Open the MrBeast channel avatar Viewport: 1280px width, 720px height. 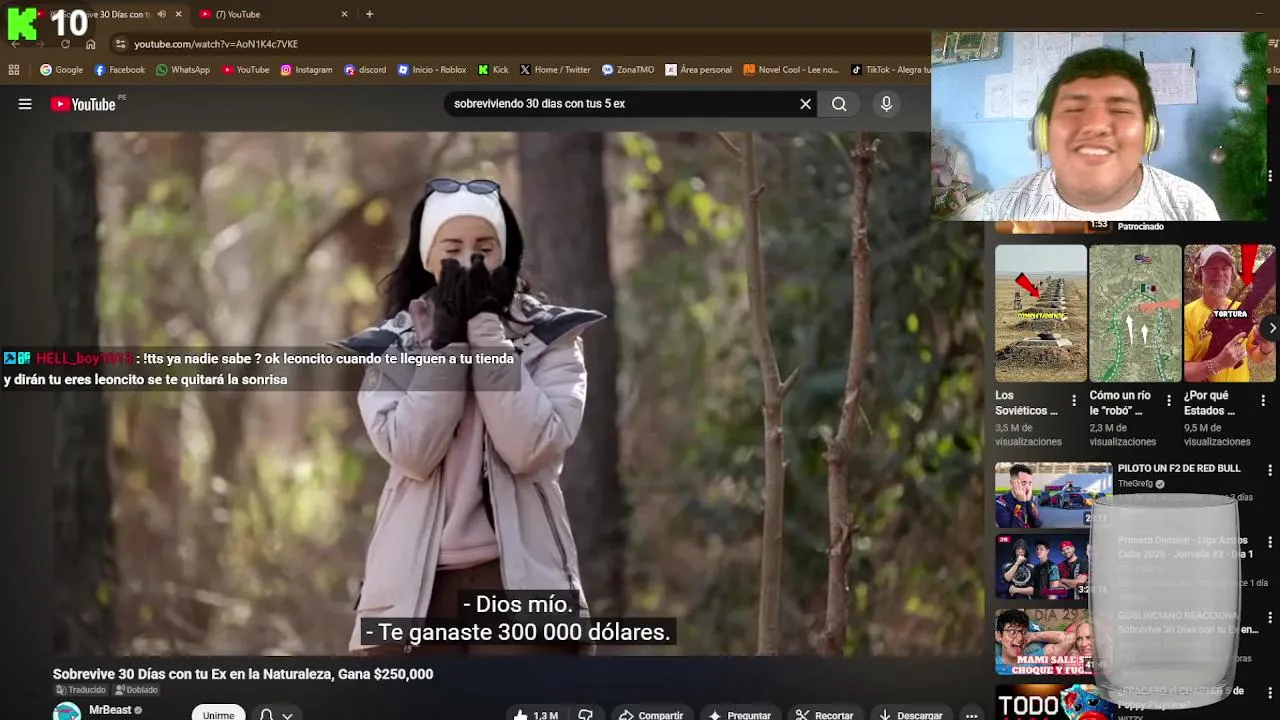(x=67, y=711)
